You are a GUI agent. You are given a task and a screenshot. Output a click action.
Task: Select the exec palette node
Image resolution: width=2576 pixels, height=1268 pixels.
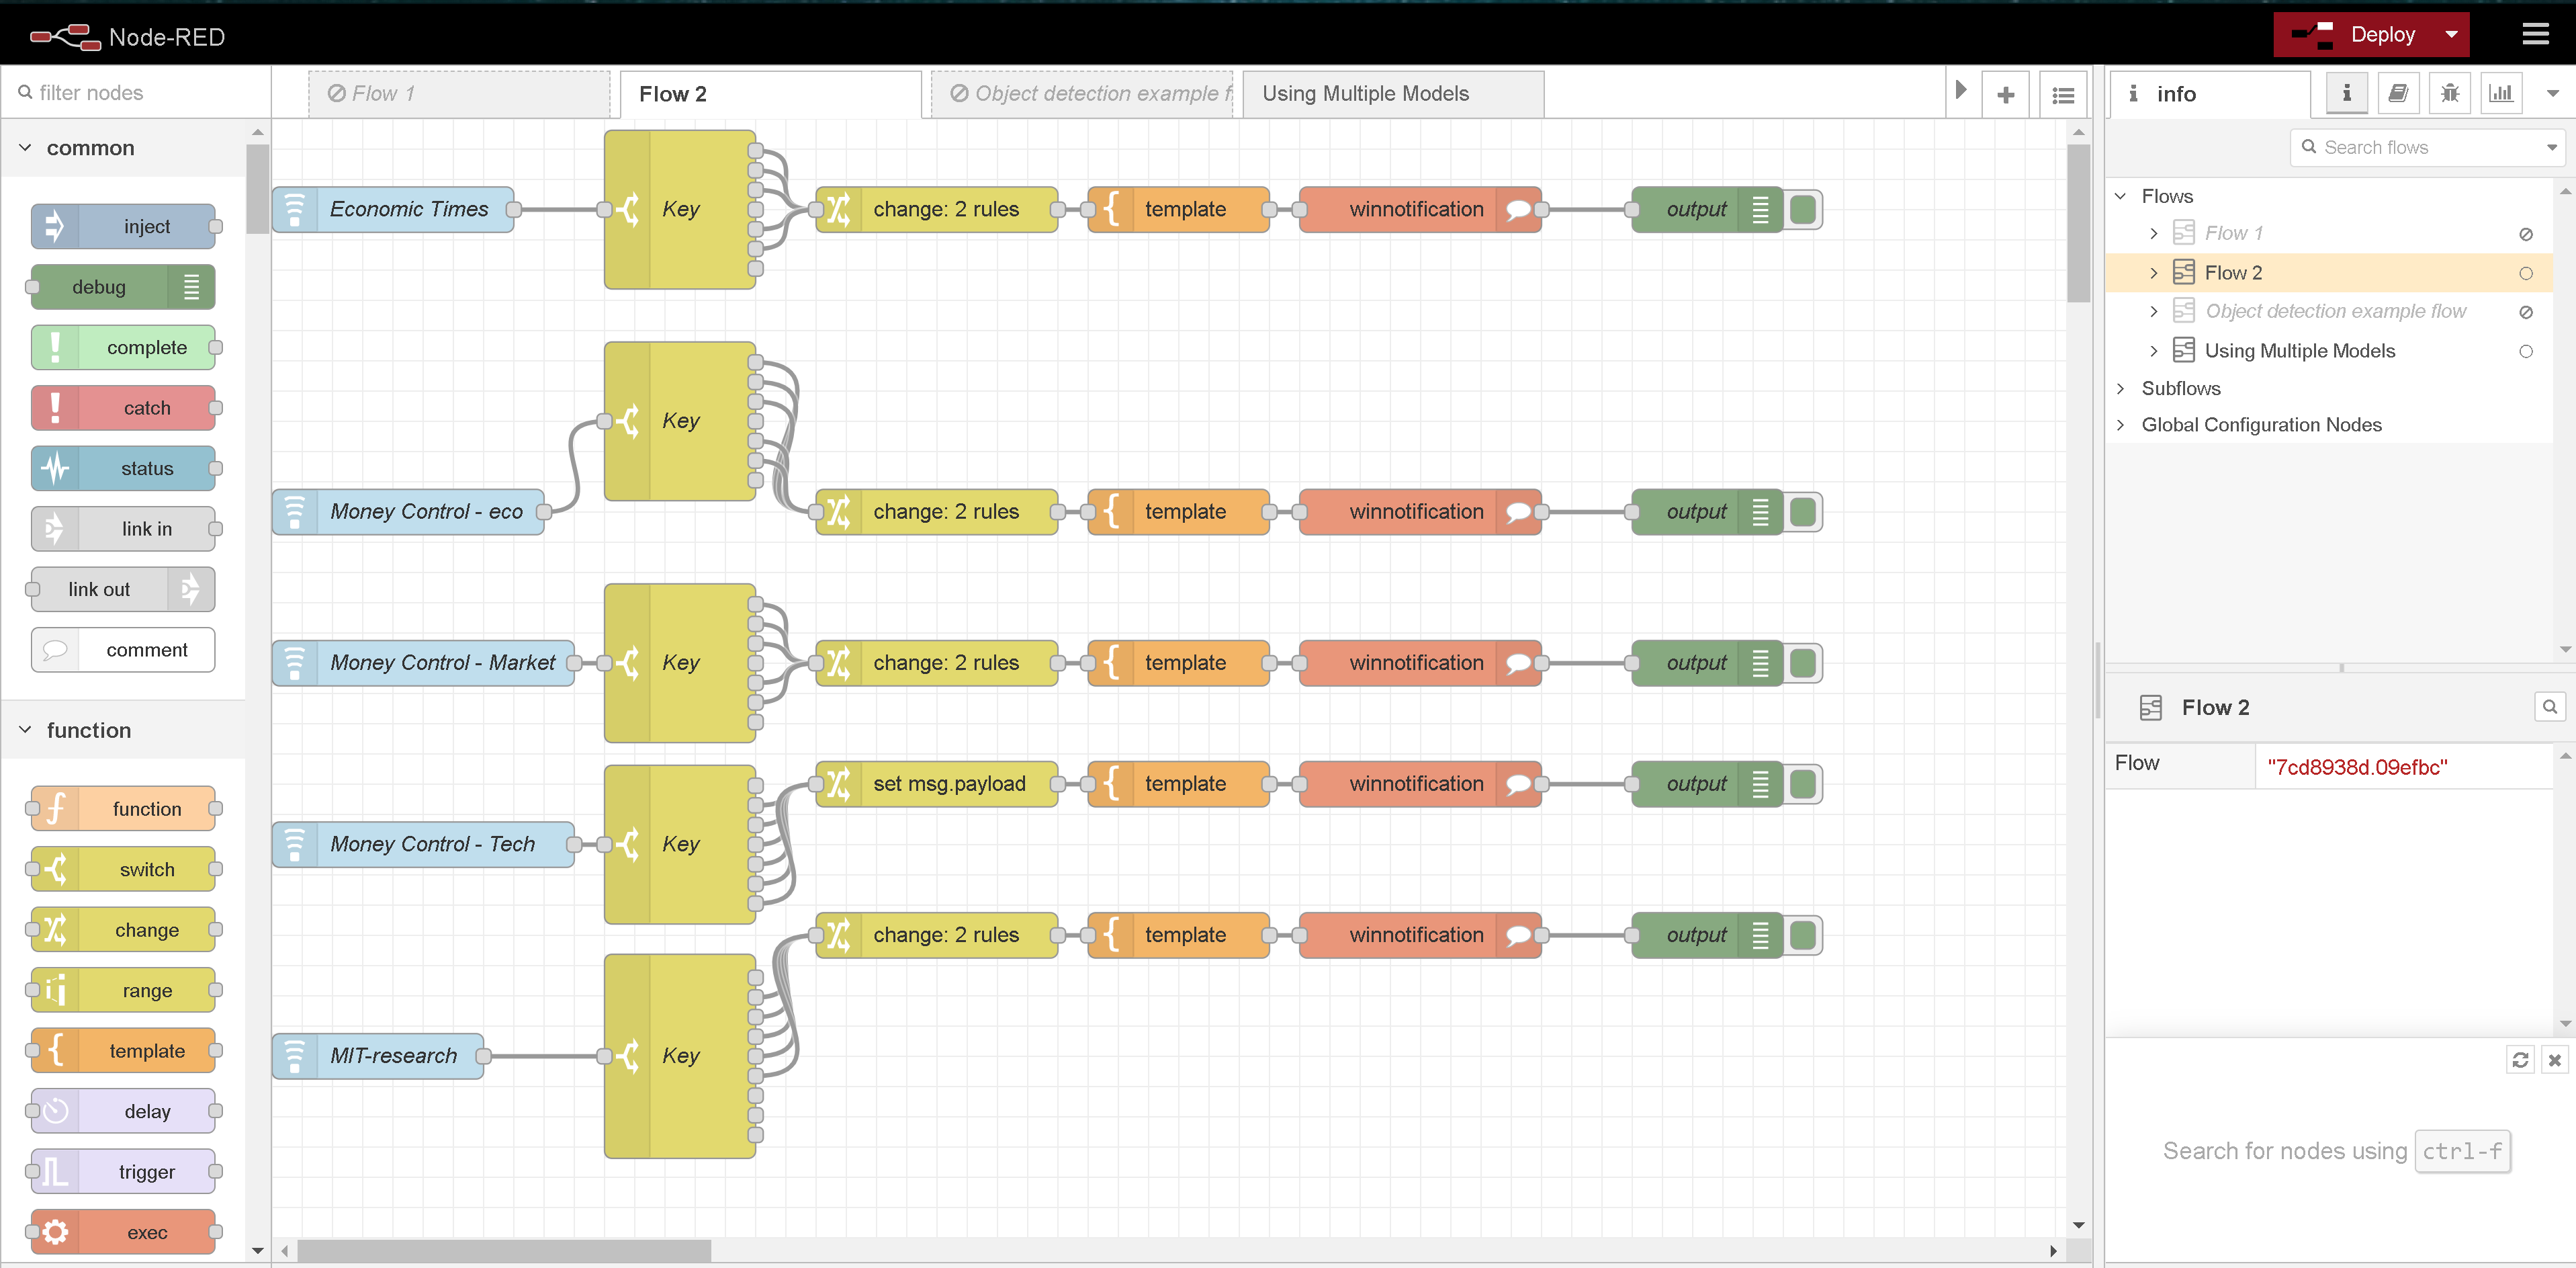pos(124,1232)
